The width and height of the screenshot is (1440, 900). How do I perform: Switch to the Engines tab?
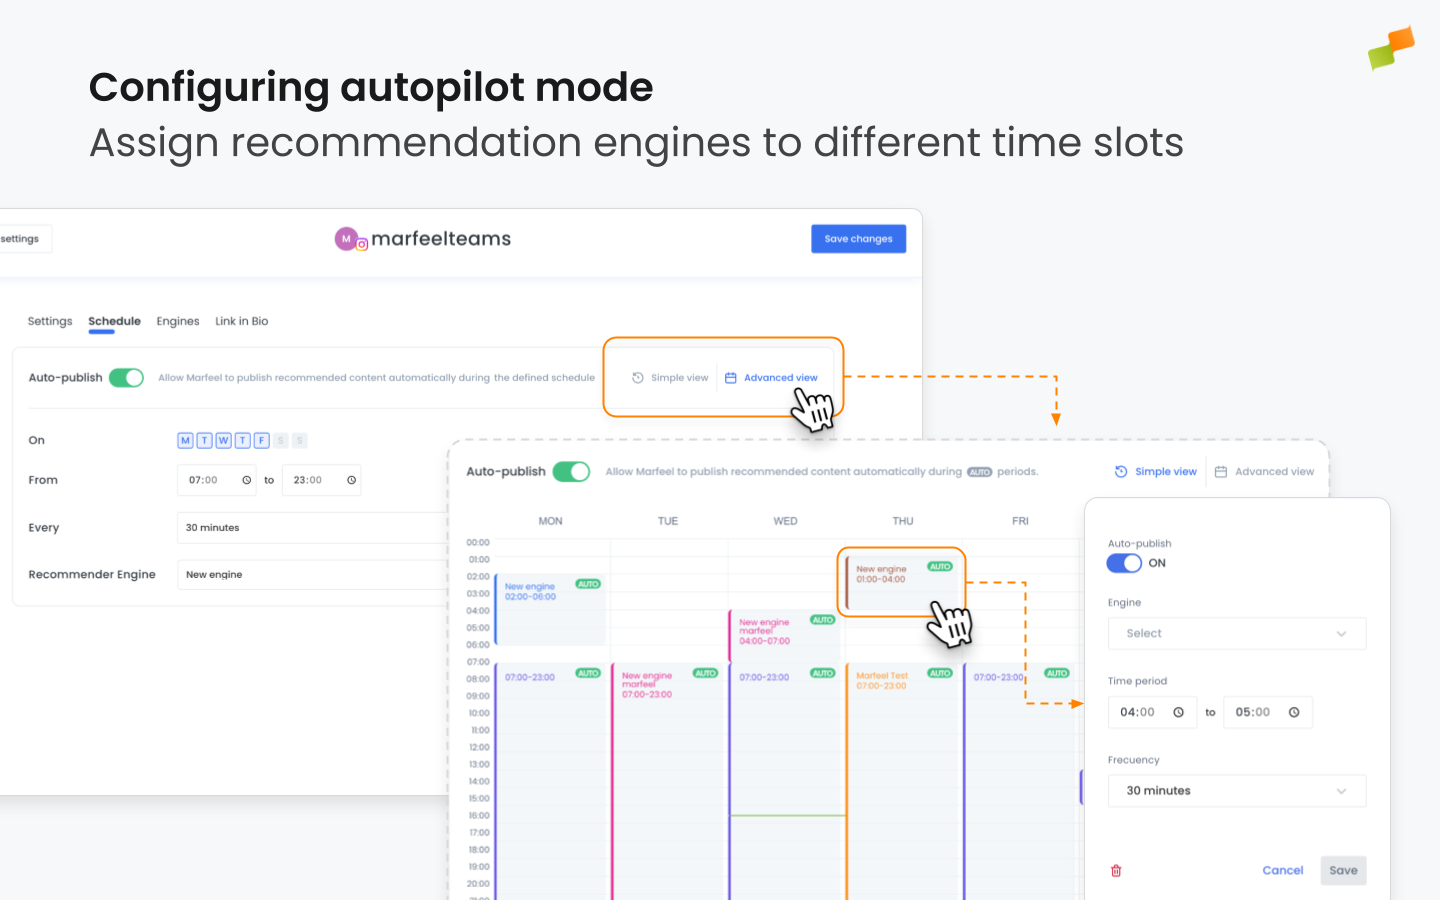pyautogui.click(x=178, y=321)
